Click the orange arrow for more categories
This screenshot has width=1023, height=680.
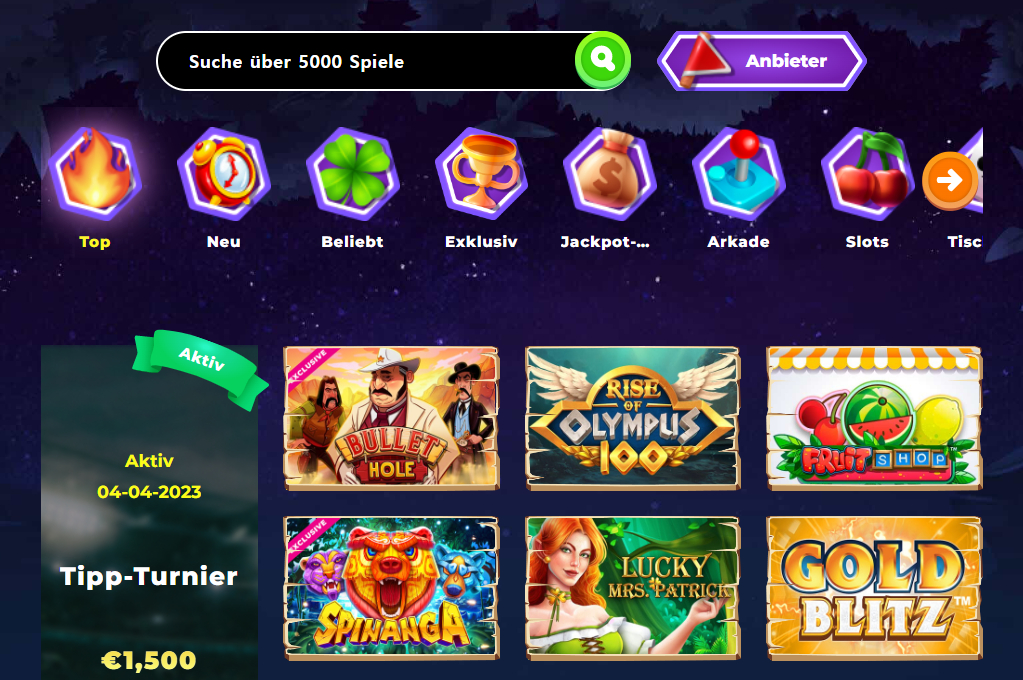pos(950,180)
